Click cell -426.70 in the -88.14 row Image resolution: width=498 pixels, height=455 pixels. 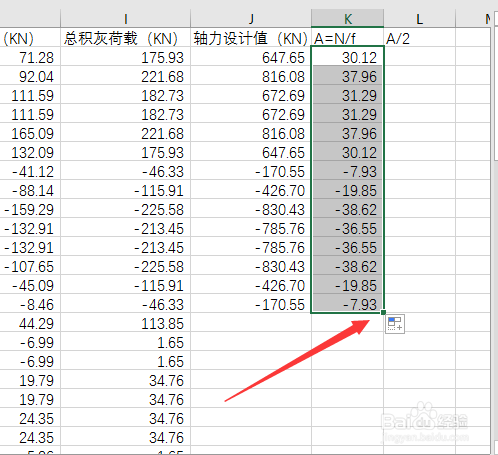251,189
